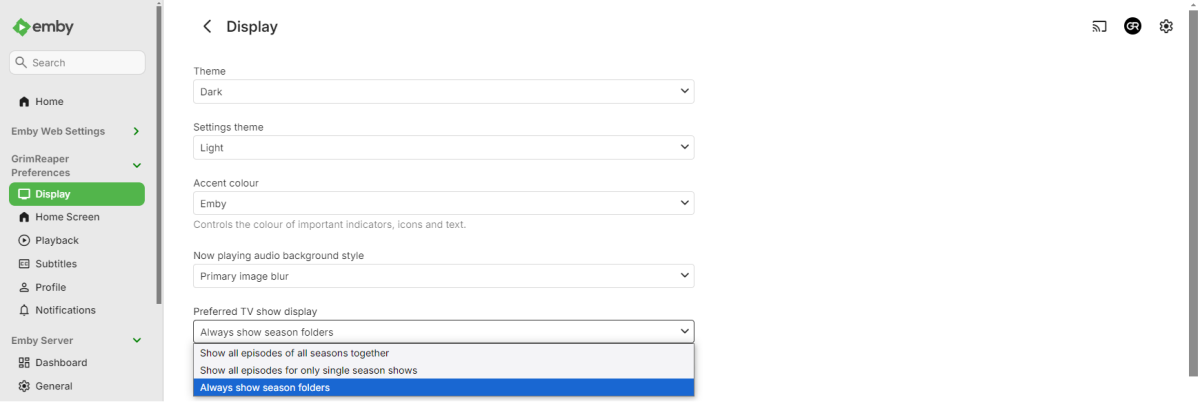Open the Subtitles preferences page
1200x402 pixels.
(55, 264)
